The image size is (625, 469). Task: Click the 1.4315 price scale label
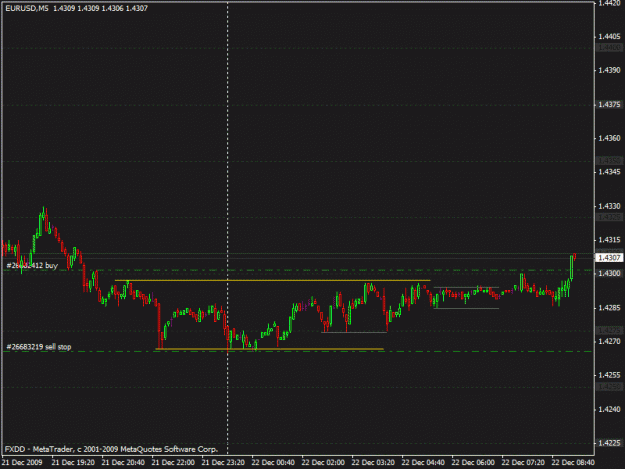tap(609, 239)
